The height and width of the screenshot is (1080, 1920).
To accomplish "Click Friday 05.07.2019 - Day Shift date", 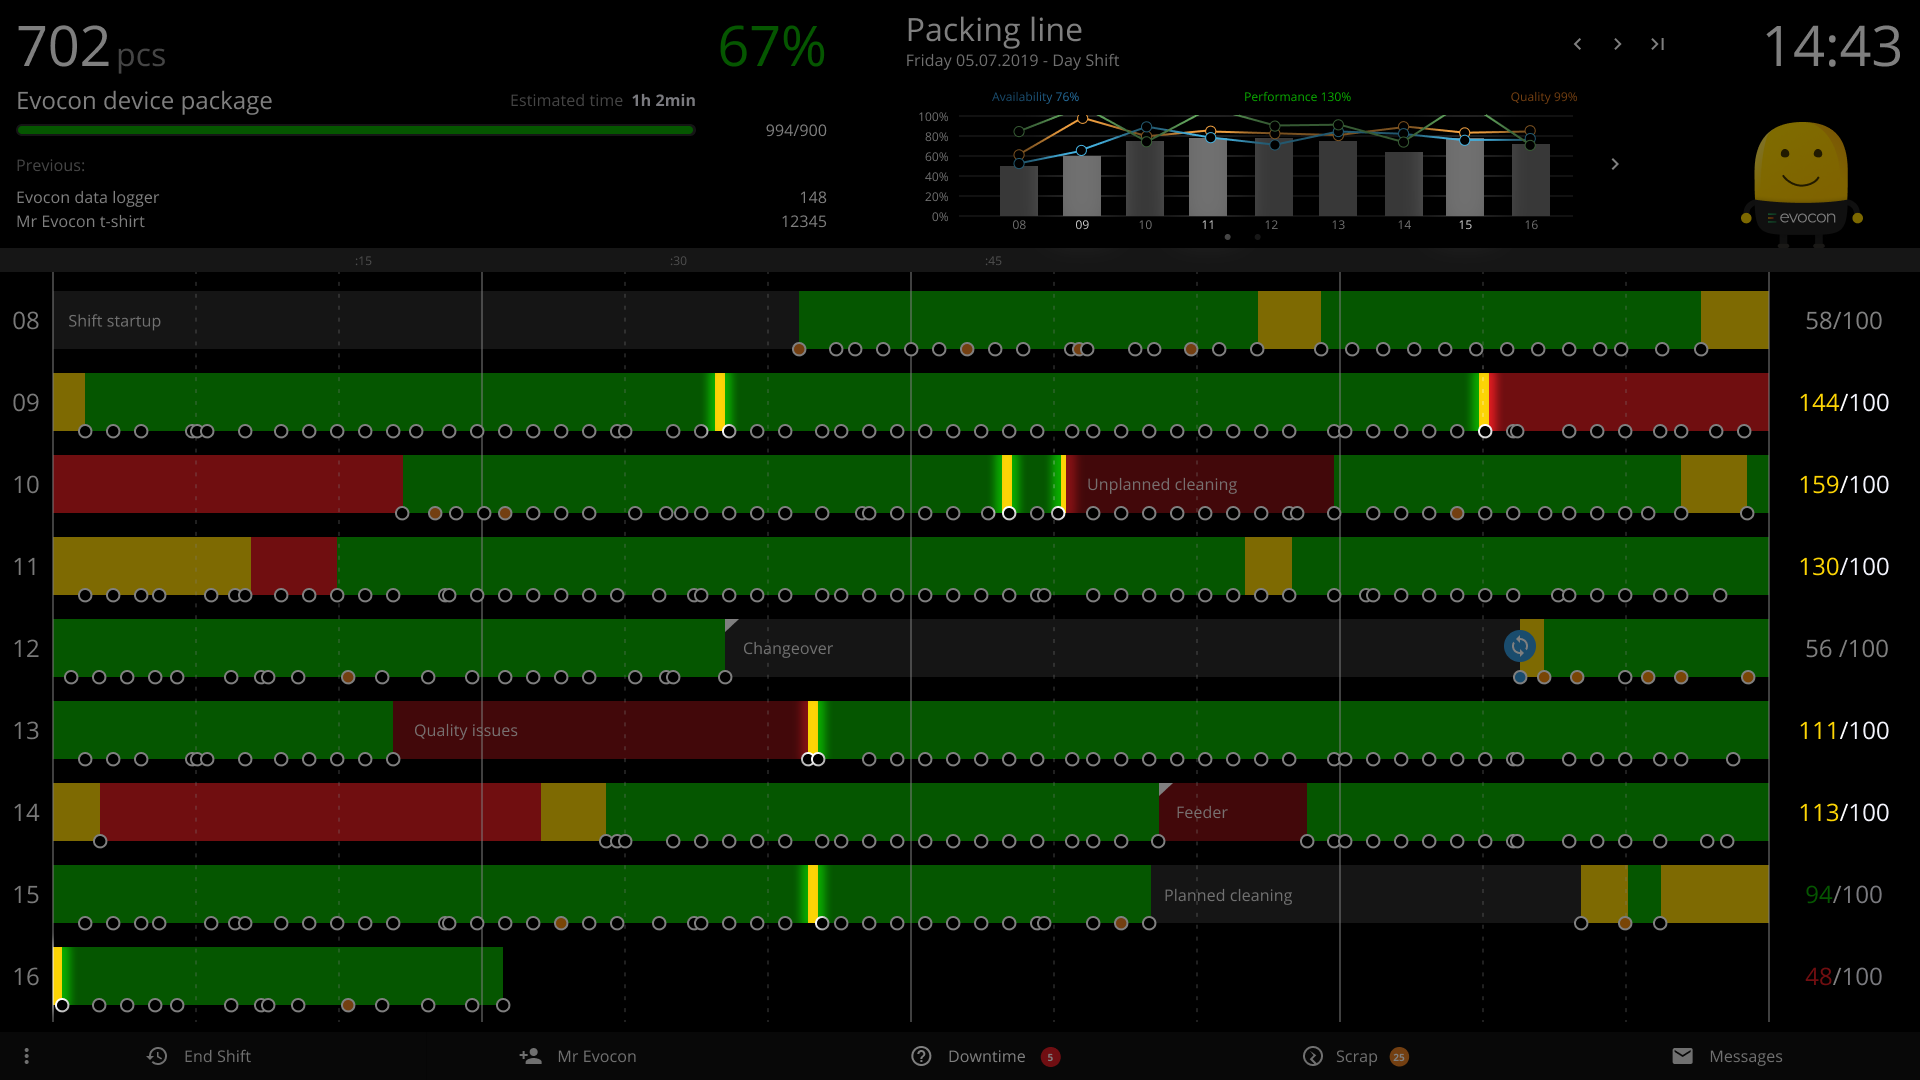I will [x=1012, y=60].
